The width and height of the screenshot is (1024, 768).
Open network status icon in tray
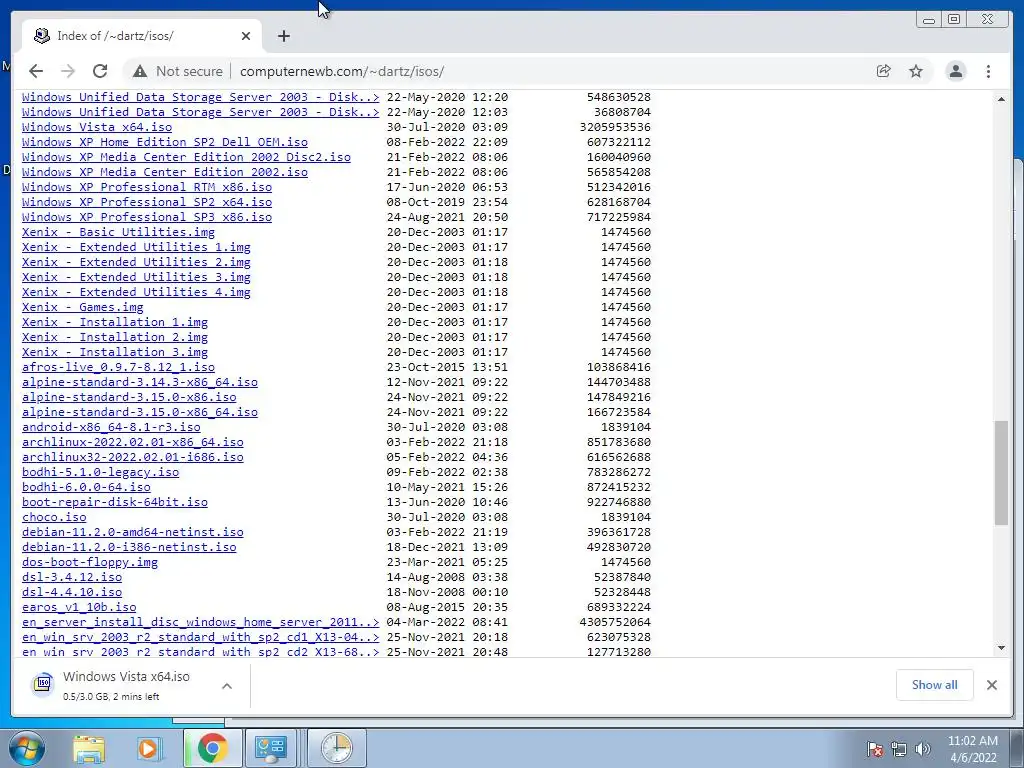(x=899, y=748)
